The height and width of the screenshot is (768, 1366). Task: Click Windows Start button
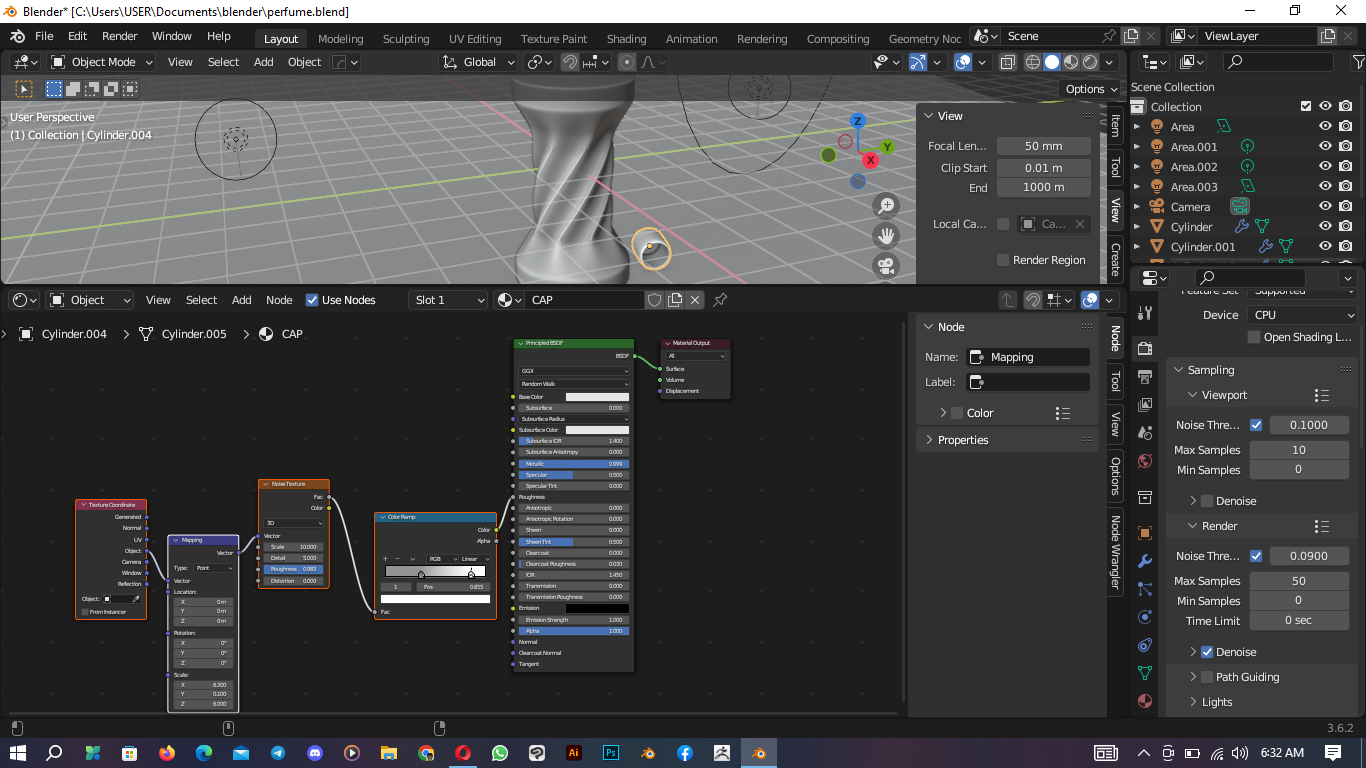point(18,753)
